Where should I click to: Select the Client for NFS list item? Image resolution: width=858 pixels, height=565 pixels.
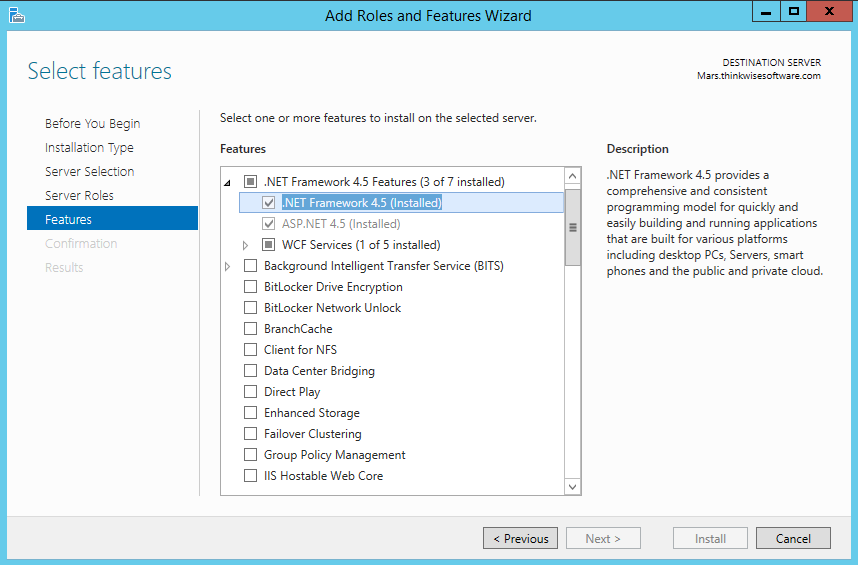[x=300, y=350]
